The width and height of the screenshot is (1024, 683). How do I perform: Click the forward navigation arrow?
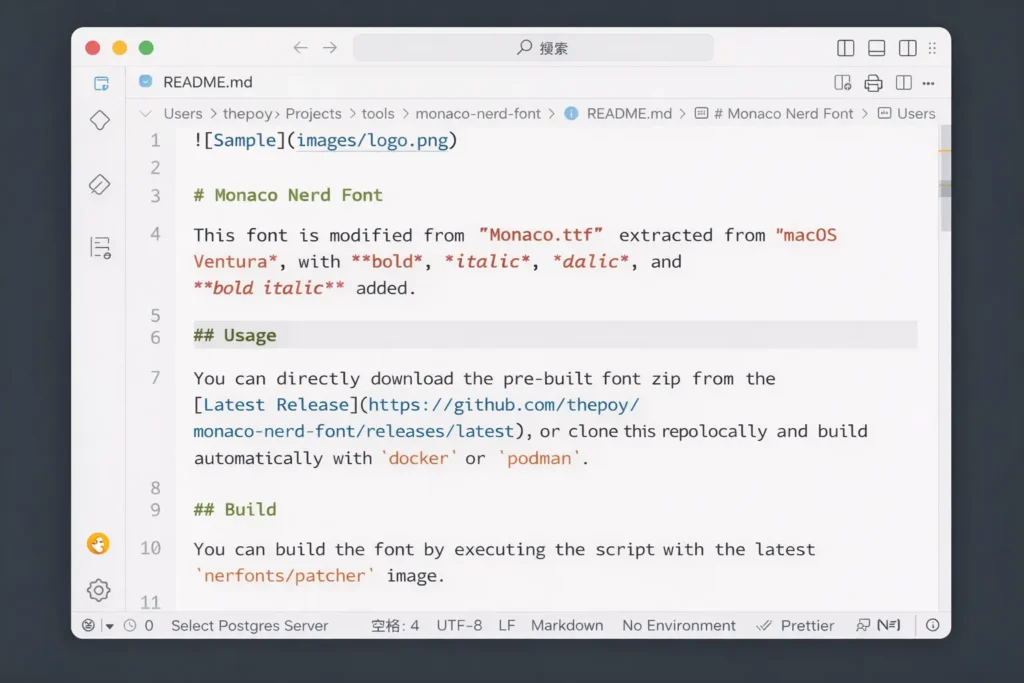tap(329, 48)
